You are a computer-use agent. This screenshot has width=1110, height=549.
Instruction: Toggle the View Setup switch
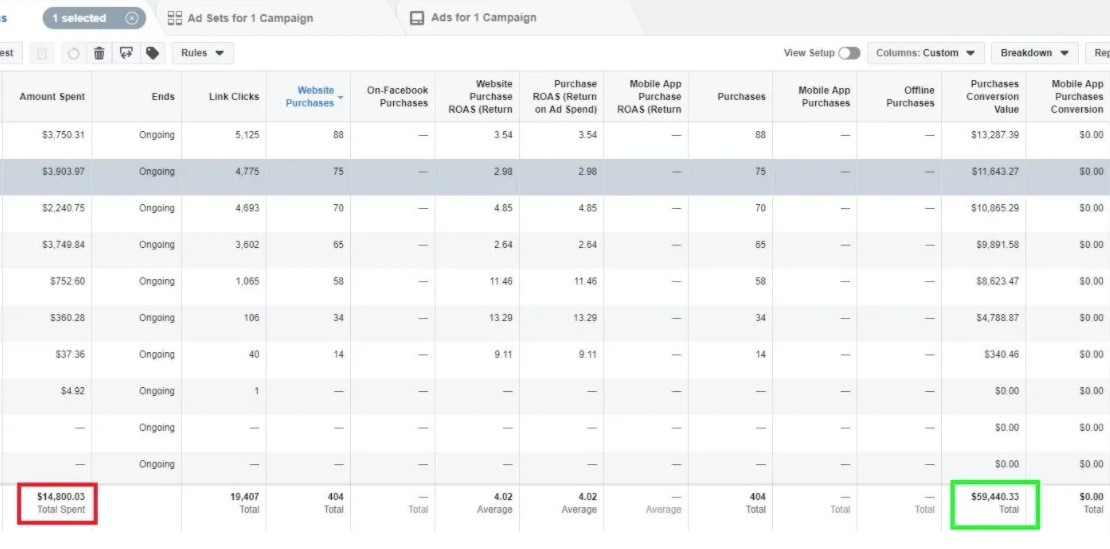[849, 53]
